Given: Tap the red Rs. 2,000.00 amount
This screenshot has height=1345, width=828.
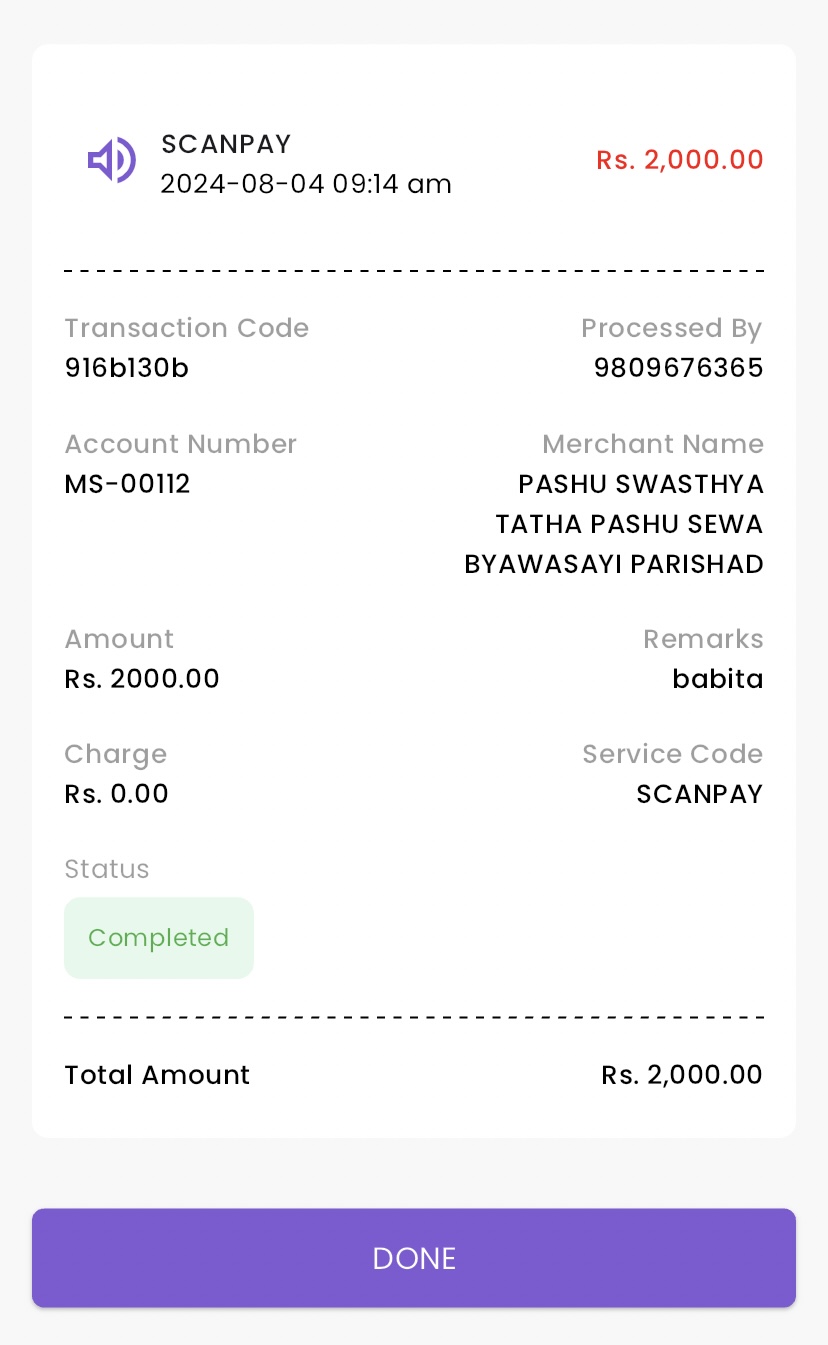Looking at the screenshot, I should tap(680, 160).
